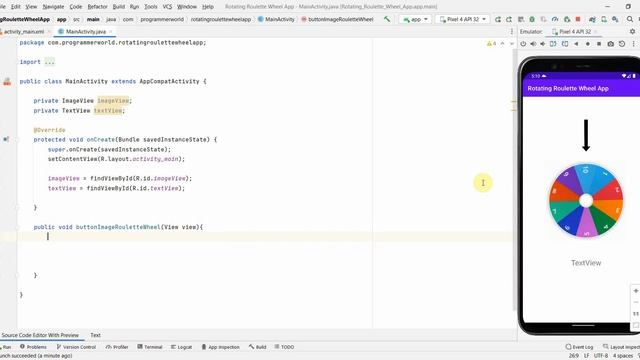Click the emulator 1:1 actual size icon
The height and width of the screenshot is (360, 640).
636,313
